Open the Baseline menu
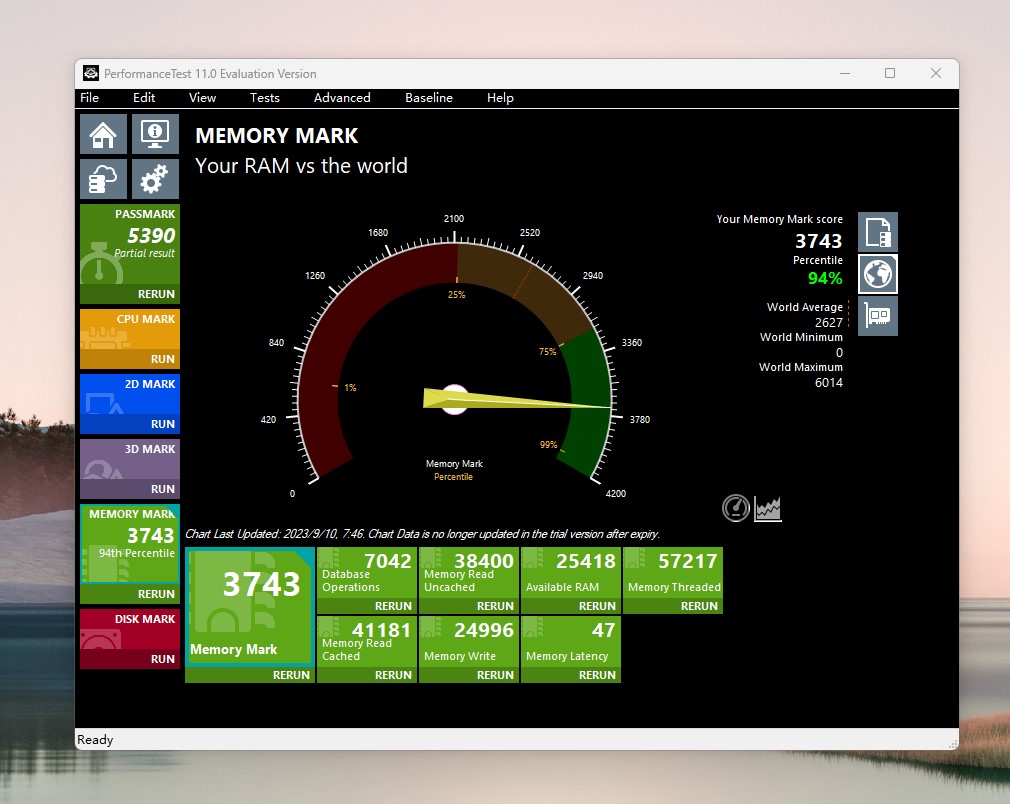This screenshot has height=804, width=1010. [429, 98]
